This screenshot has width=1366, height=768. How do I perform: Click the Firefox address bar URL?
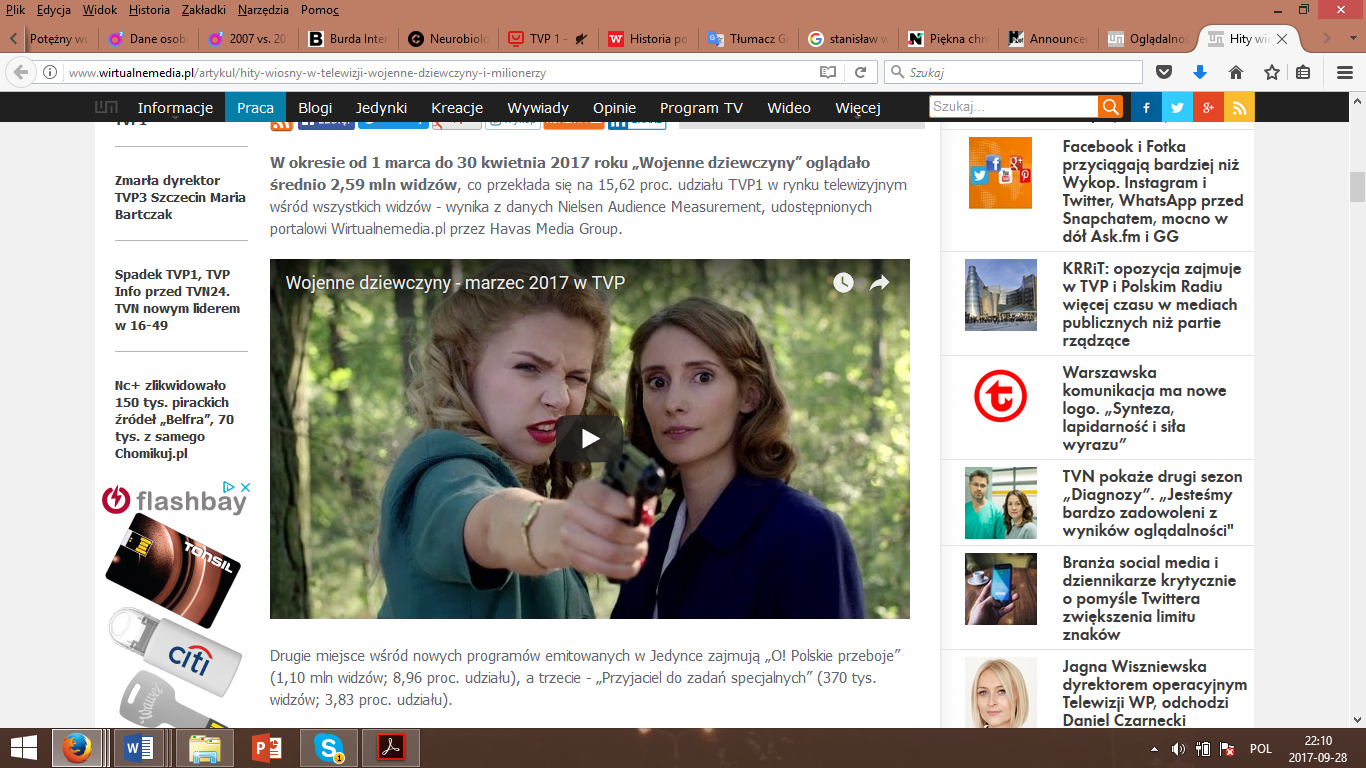(307, 73)
